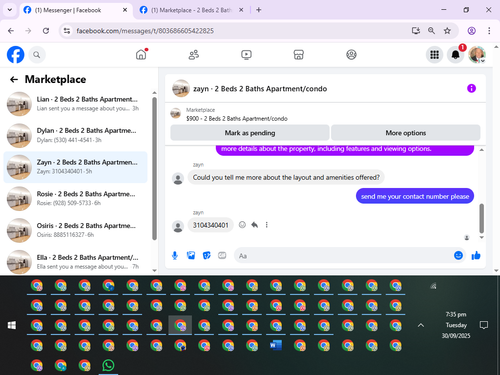The width and height of the screenshot is (500, 375).
Task: Open the emoji picker in message field
Action: coord(458,256)
